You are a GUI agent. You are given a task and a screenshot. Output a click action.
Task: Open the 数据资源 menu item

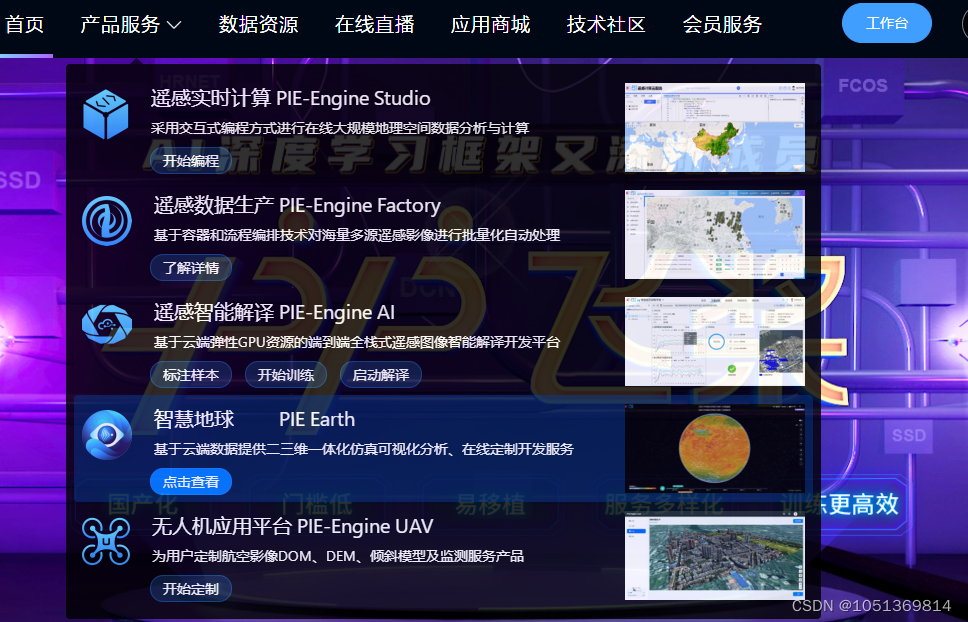click(258, 25)
